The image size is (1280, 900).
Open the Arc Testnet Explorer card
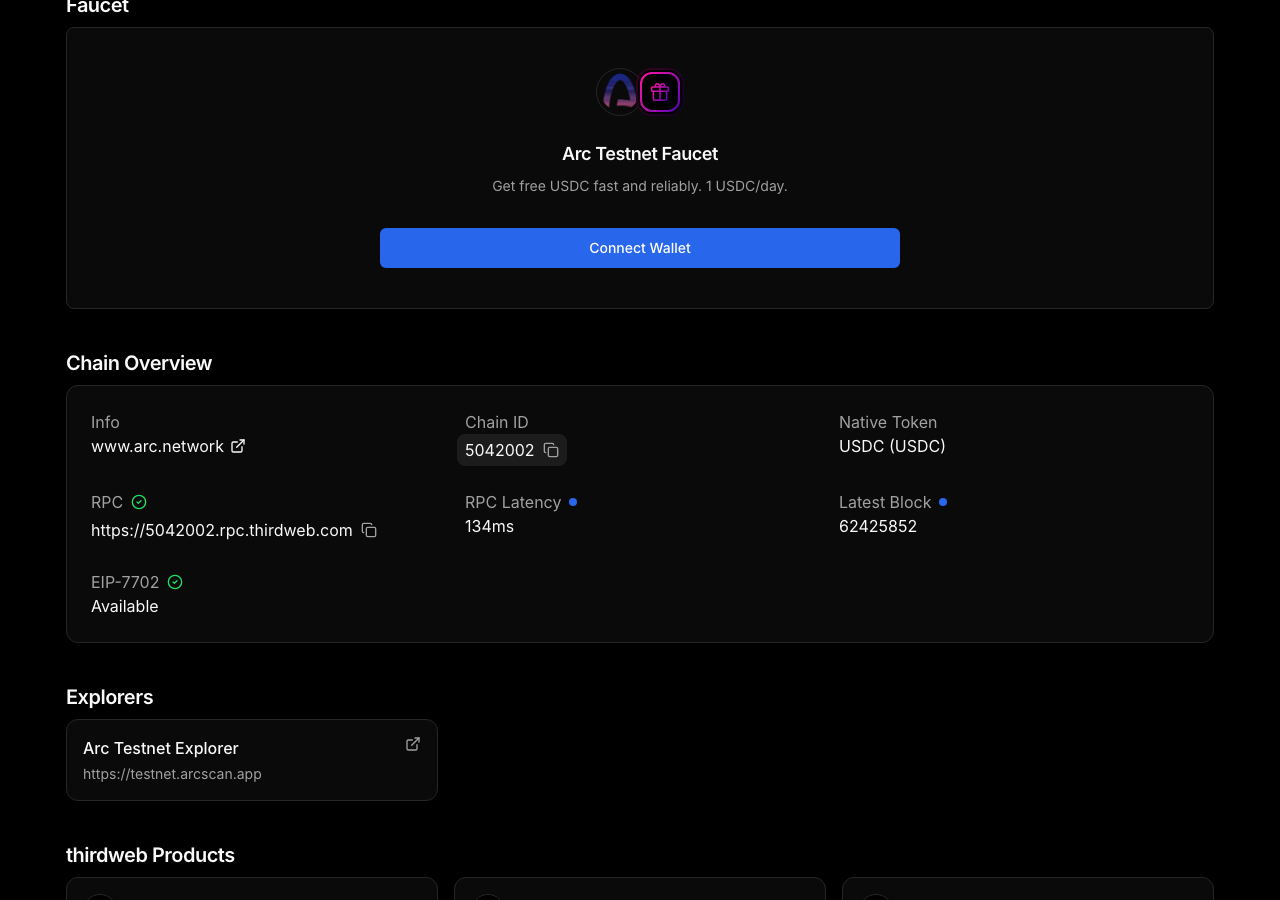[252, 760]
